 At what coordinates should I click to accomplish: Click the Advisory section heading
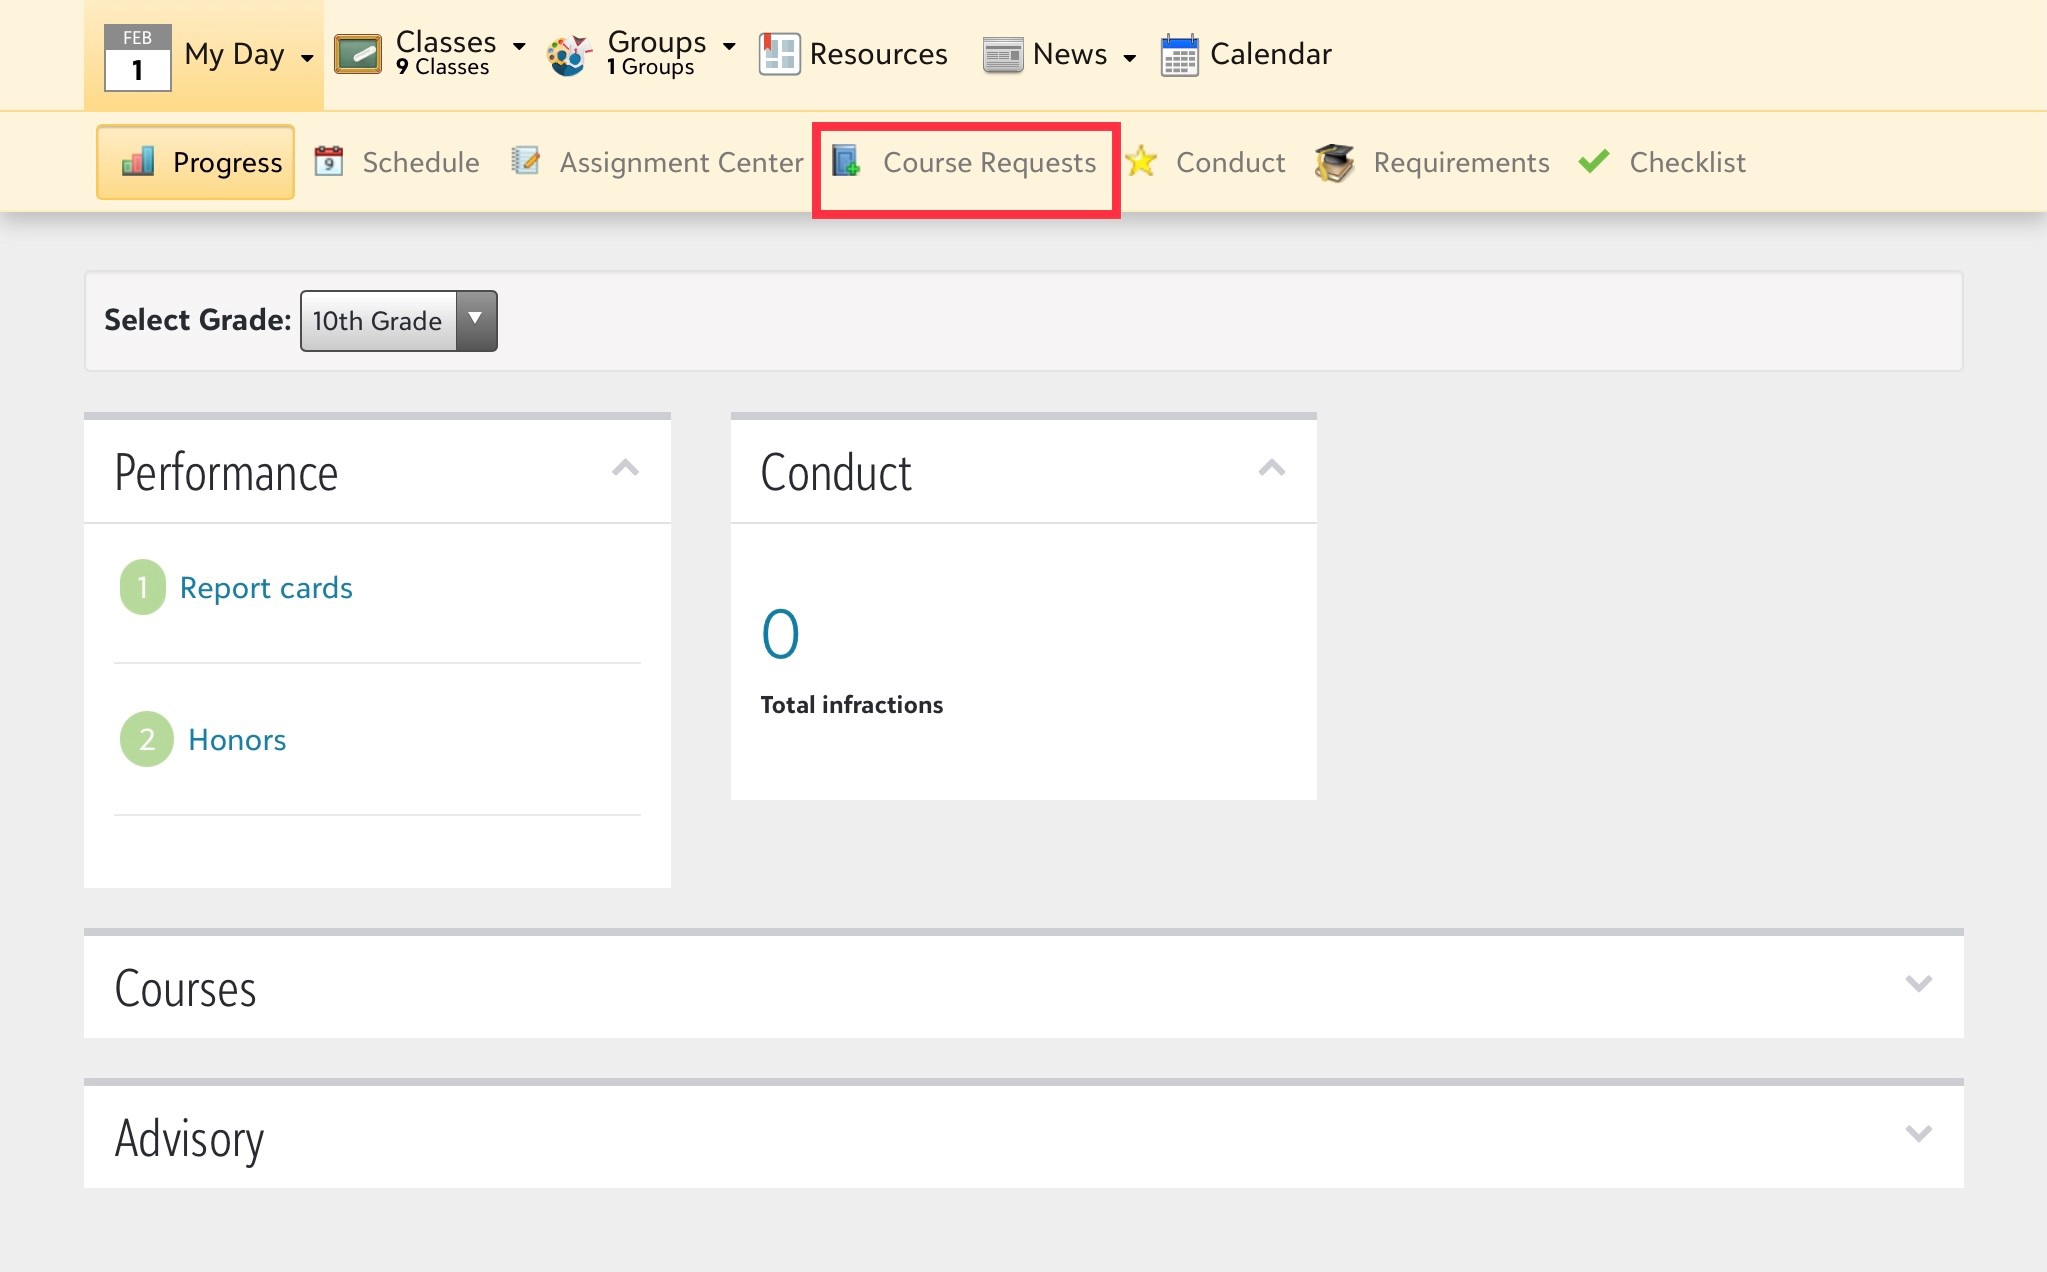189,1140
